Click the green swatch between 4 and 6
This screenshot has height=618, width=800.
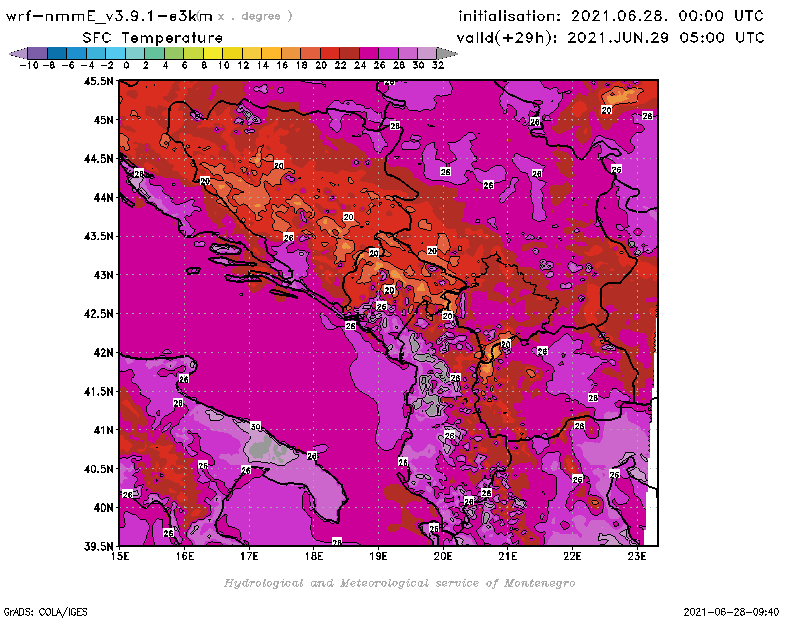pyautogui.click(x=174, y=52)
